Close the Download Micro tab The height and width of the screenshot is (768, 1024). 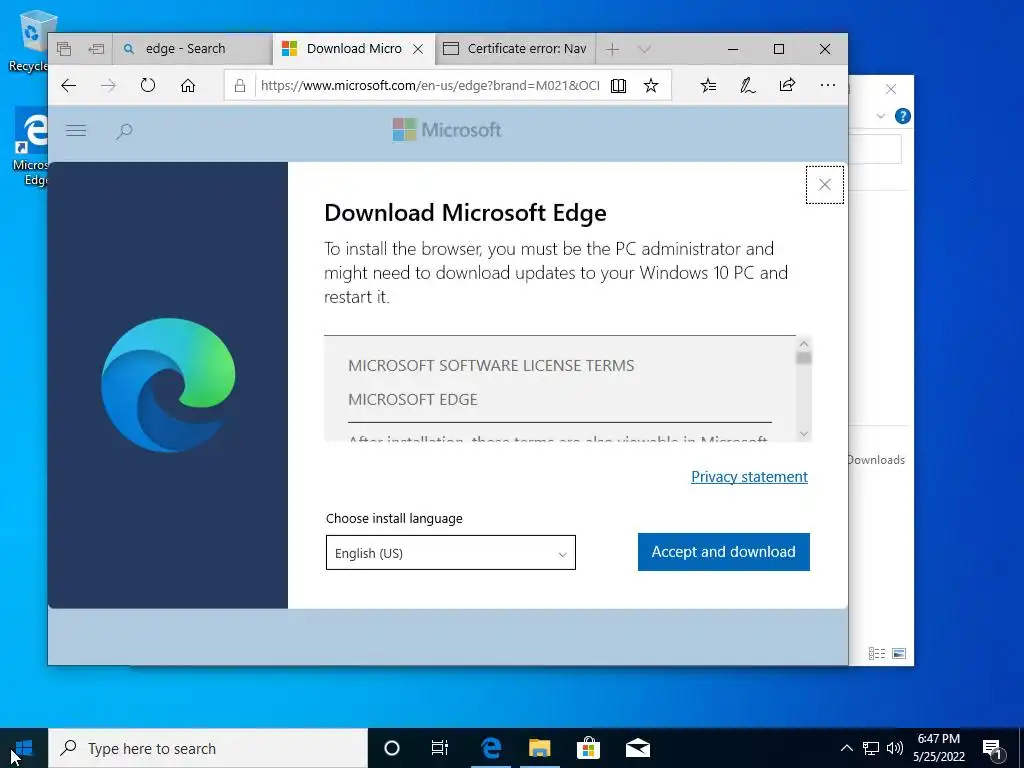tap(419, 49)
